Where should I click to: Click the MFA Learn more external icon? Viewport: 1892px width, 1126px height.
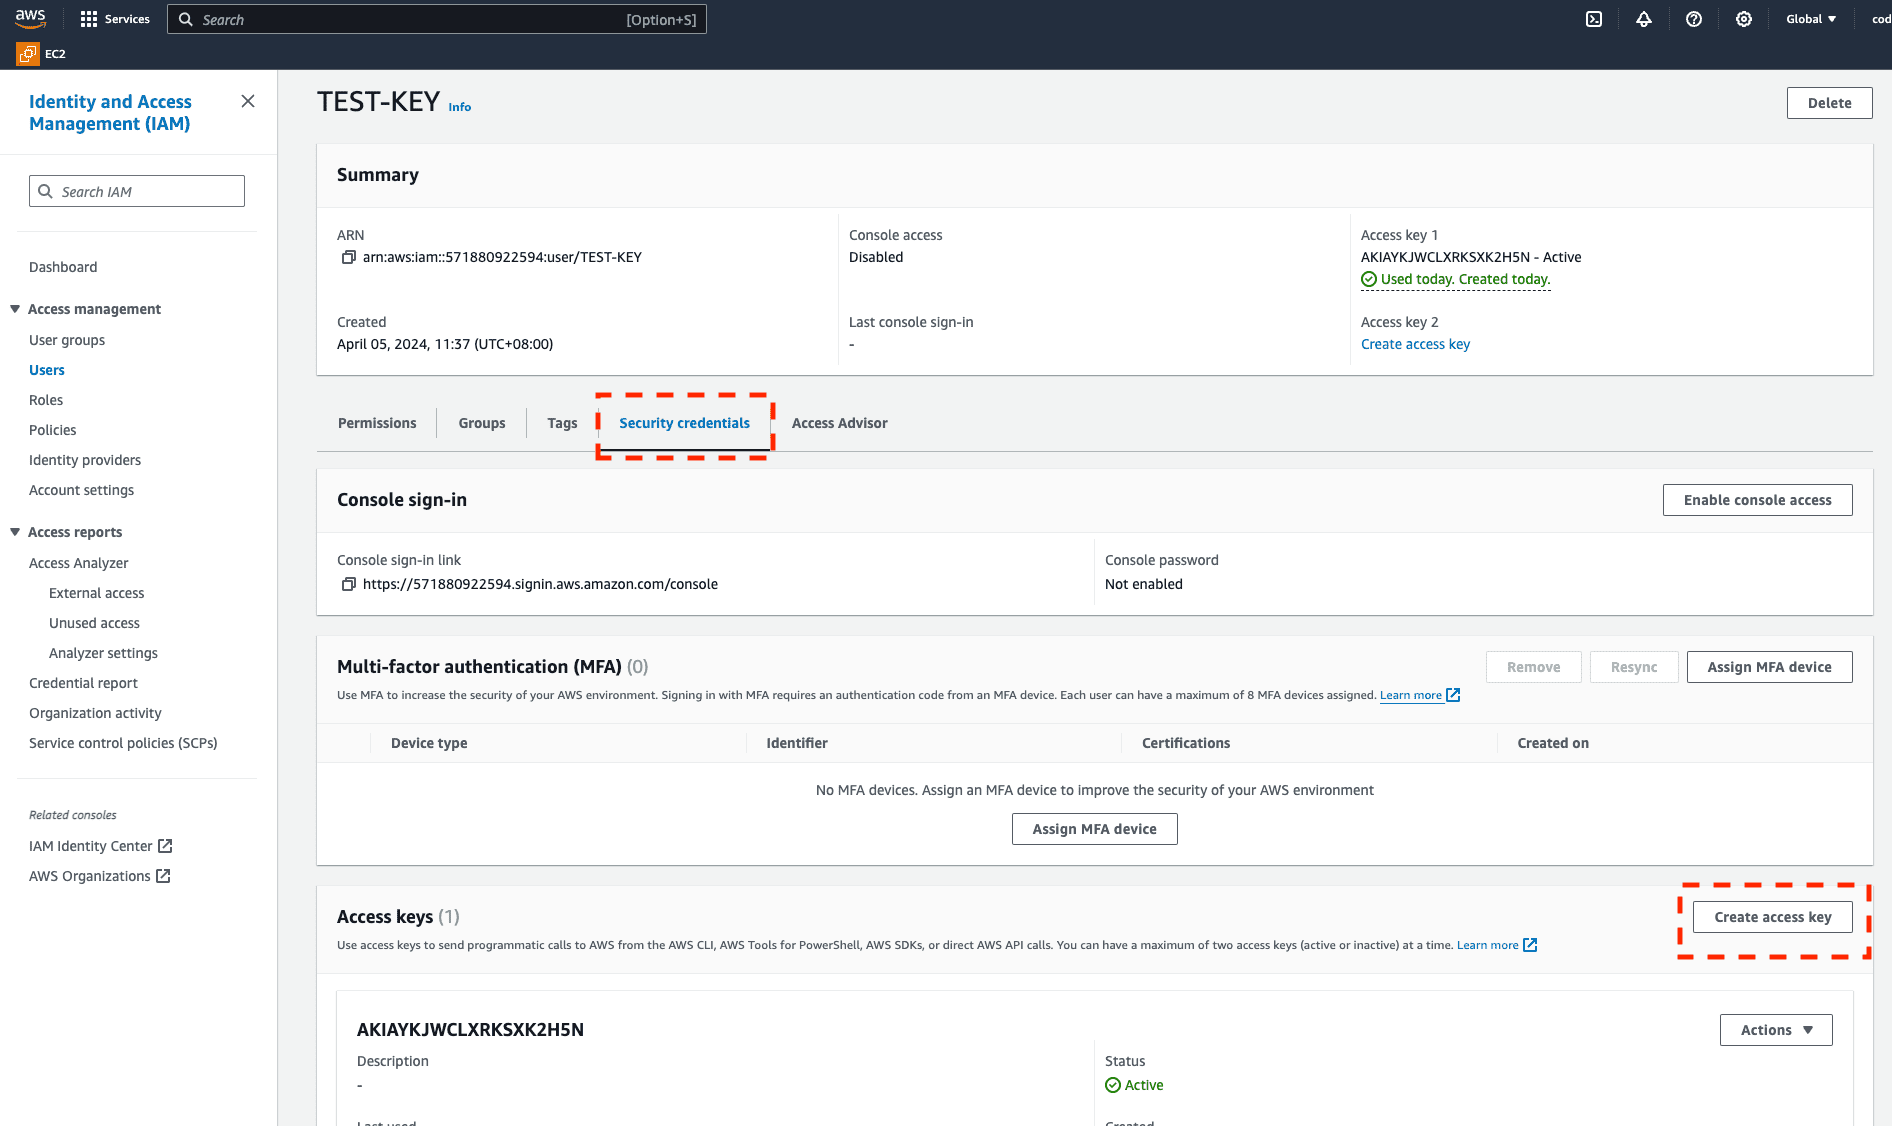1454,695
